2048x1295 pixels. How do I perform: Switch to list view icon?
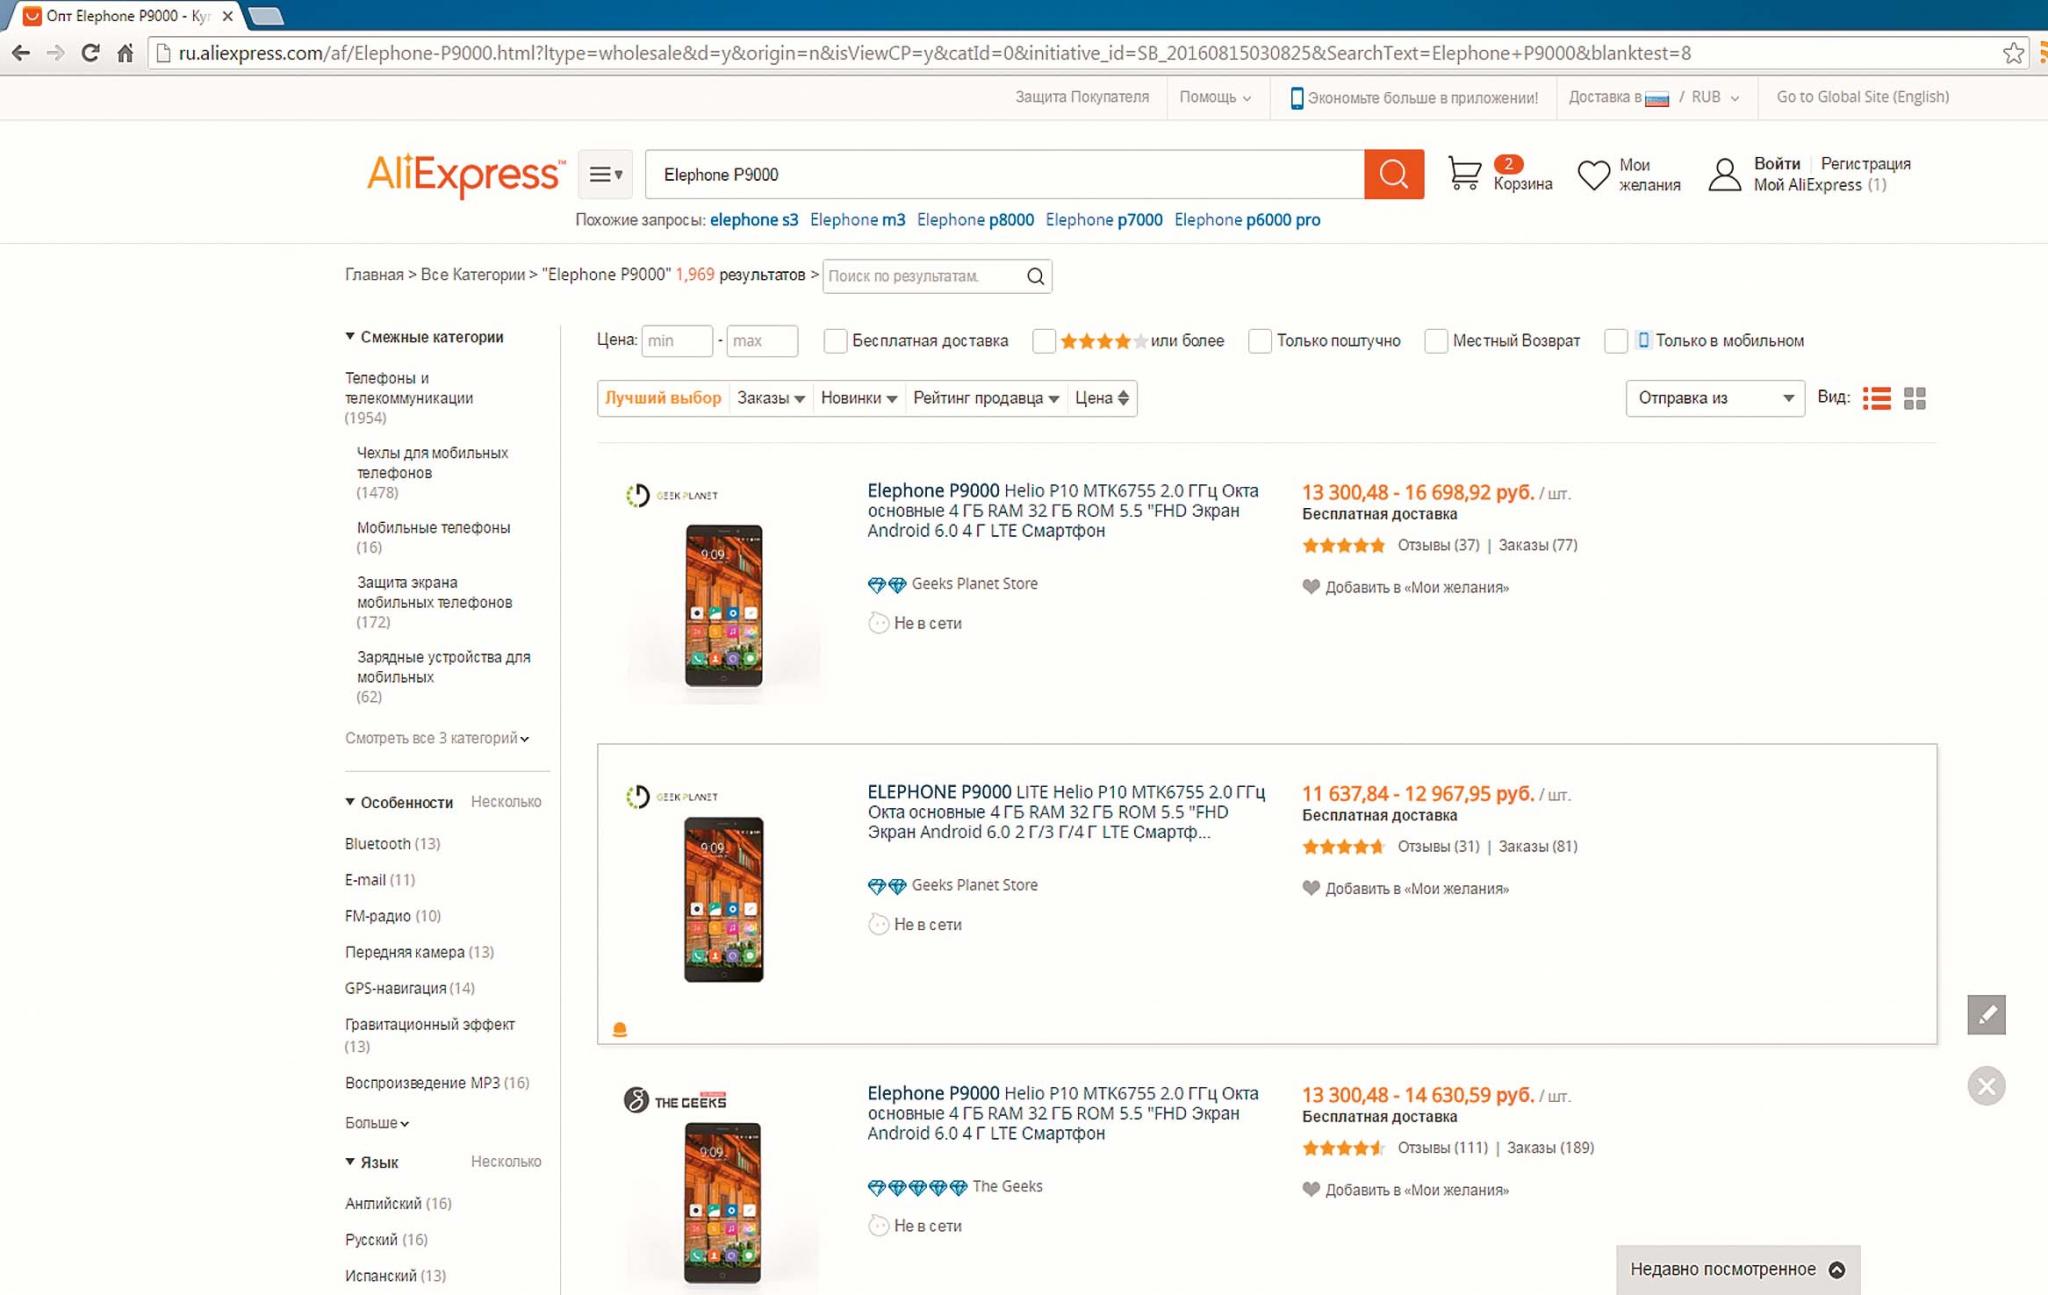1877,398
